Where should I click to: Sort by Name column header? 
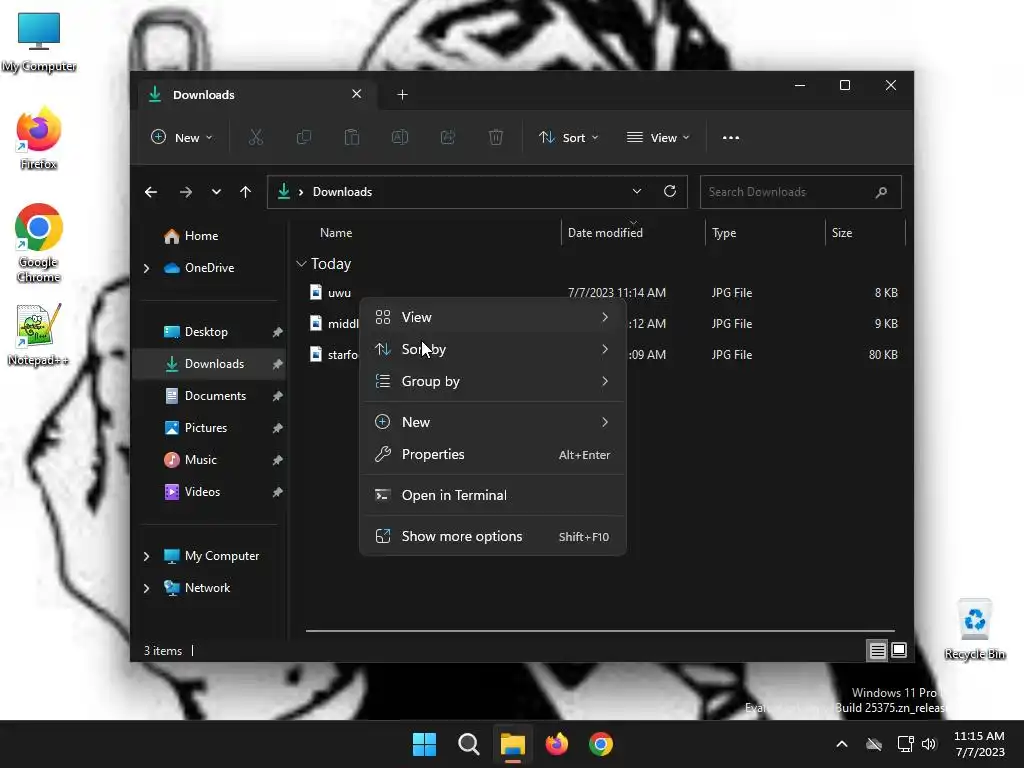click(336, 233)
